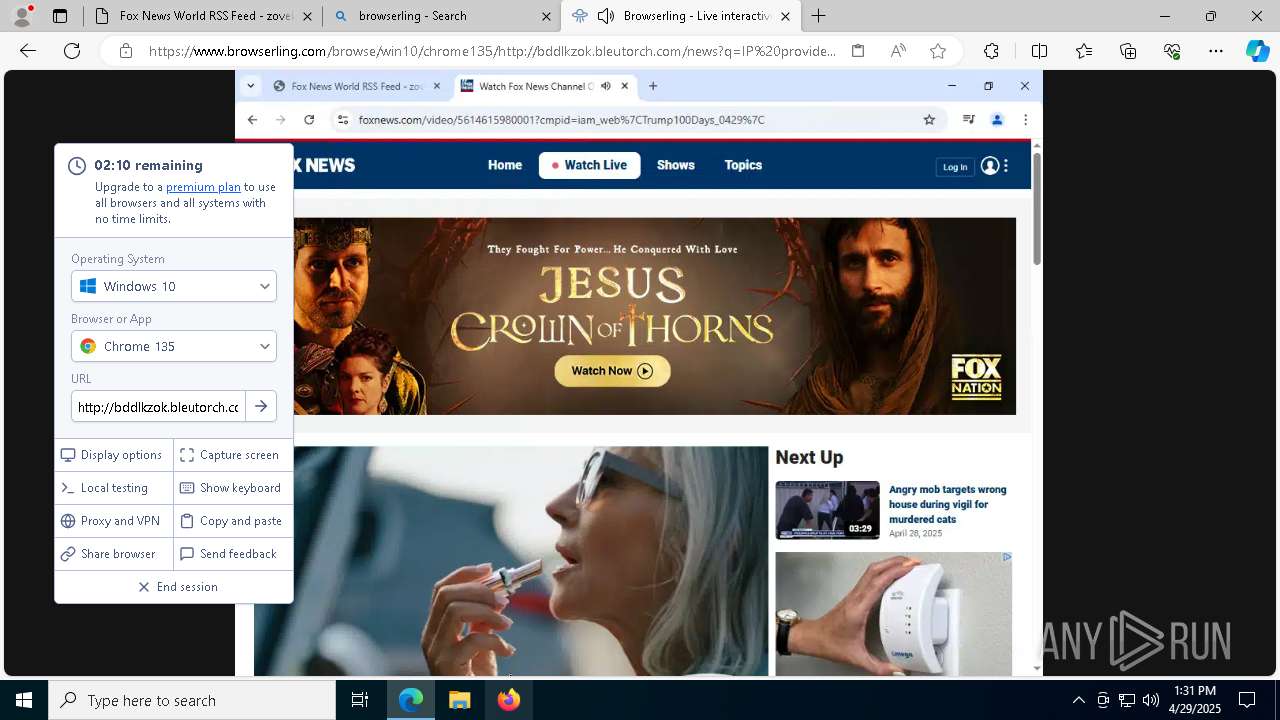
Task: Bookmark page with Chrome star icon
Action: pos(929,120)
